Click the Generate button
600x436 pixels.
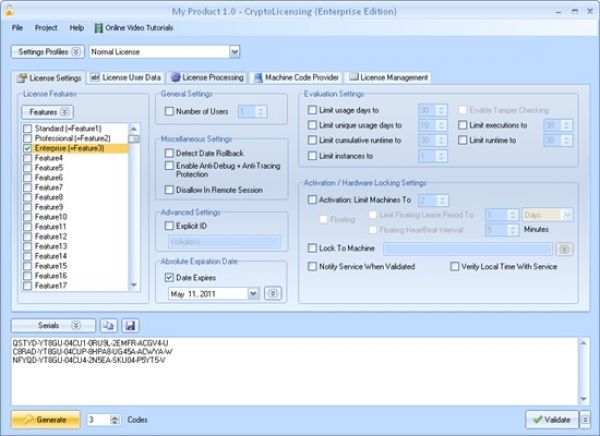(46, 420)
